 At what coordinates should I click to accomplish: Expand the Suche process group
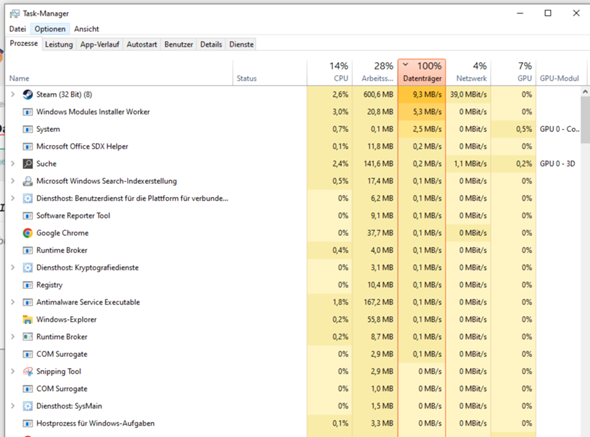tap(12, 164)
